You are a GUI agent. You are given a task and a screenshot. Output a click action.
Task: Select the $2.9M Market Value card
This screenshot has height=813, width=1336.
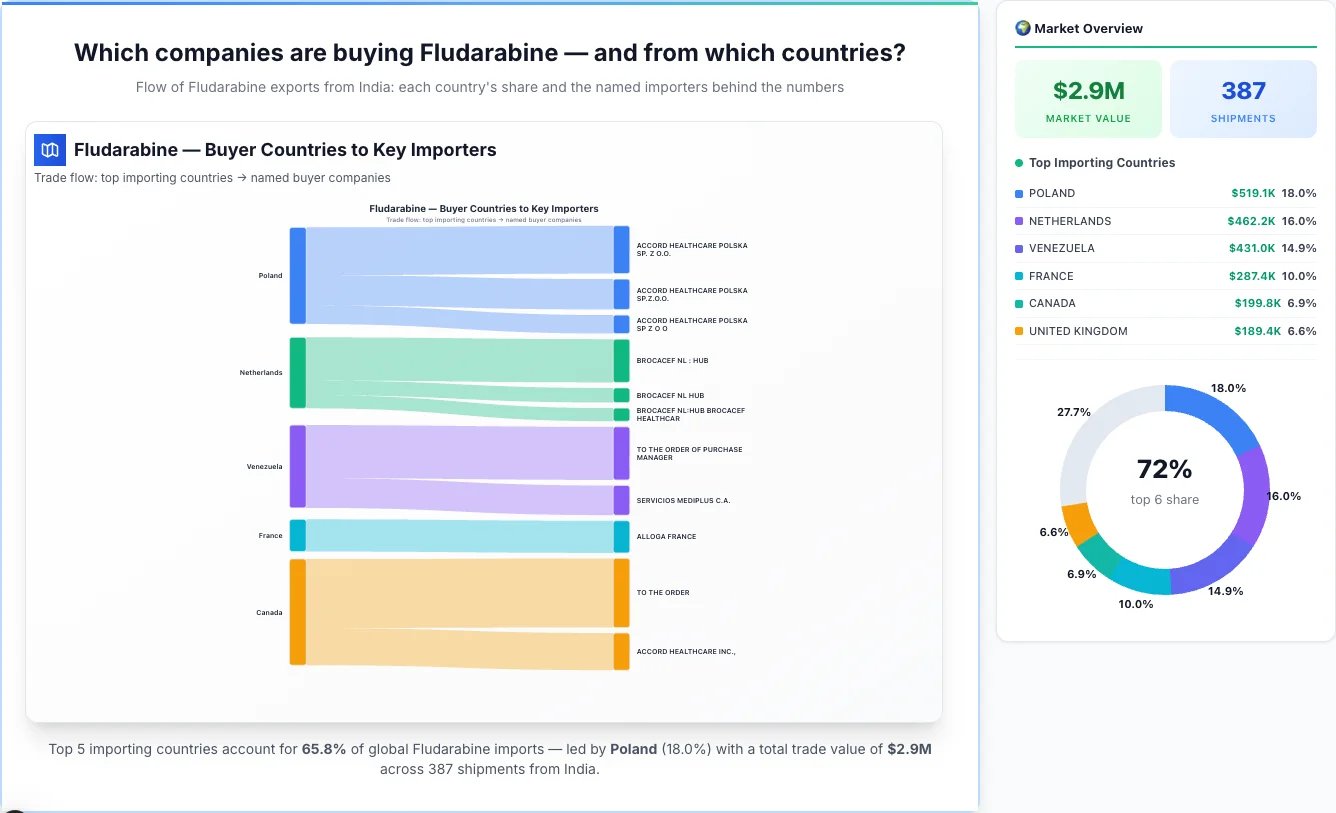click(1088, 98)
